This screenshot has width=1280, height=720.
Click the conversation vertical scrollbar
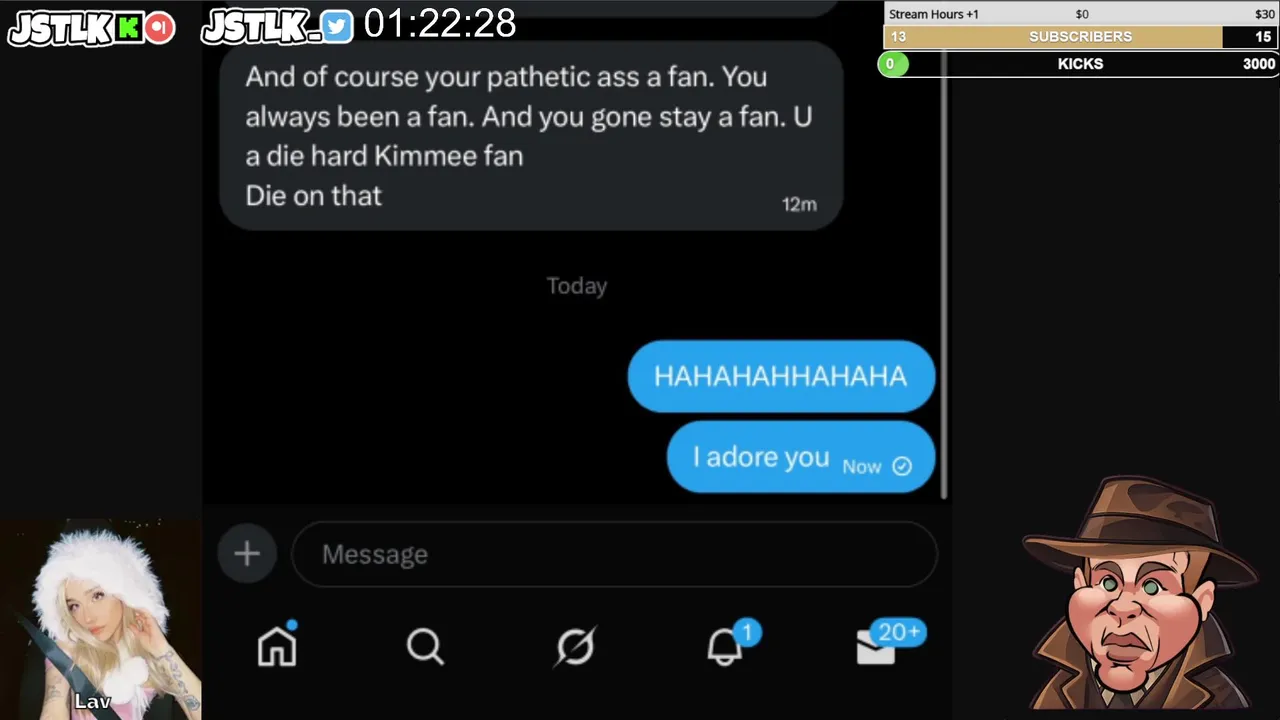coord(943,250)
